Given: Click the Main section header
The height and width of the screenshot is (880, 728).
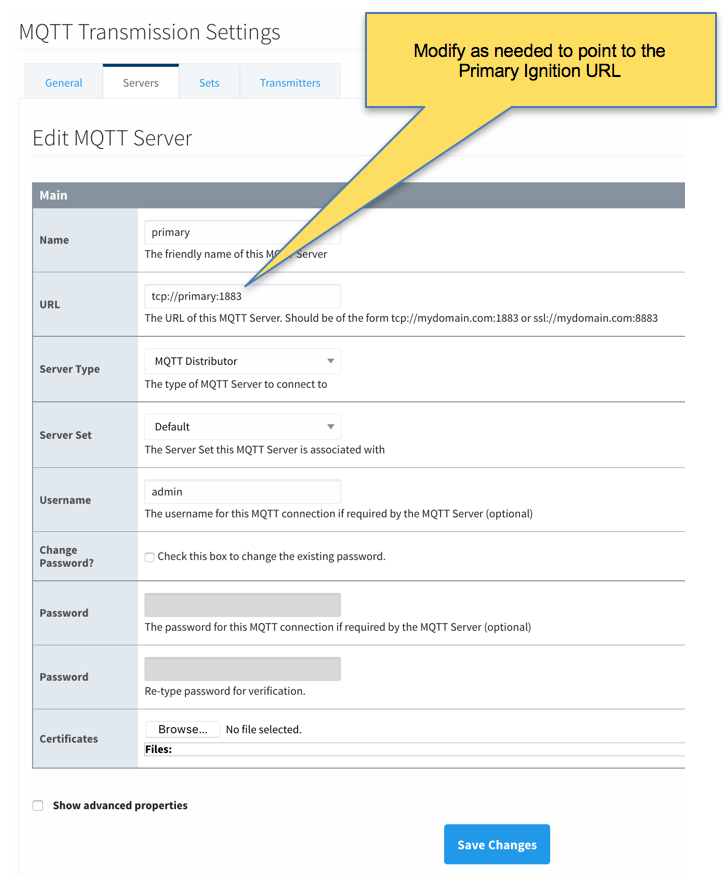Looking at the screenshot, I should (358, 195).
